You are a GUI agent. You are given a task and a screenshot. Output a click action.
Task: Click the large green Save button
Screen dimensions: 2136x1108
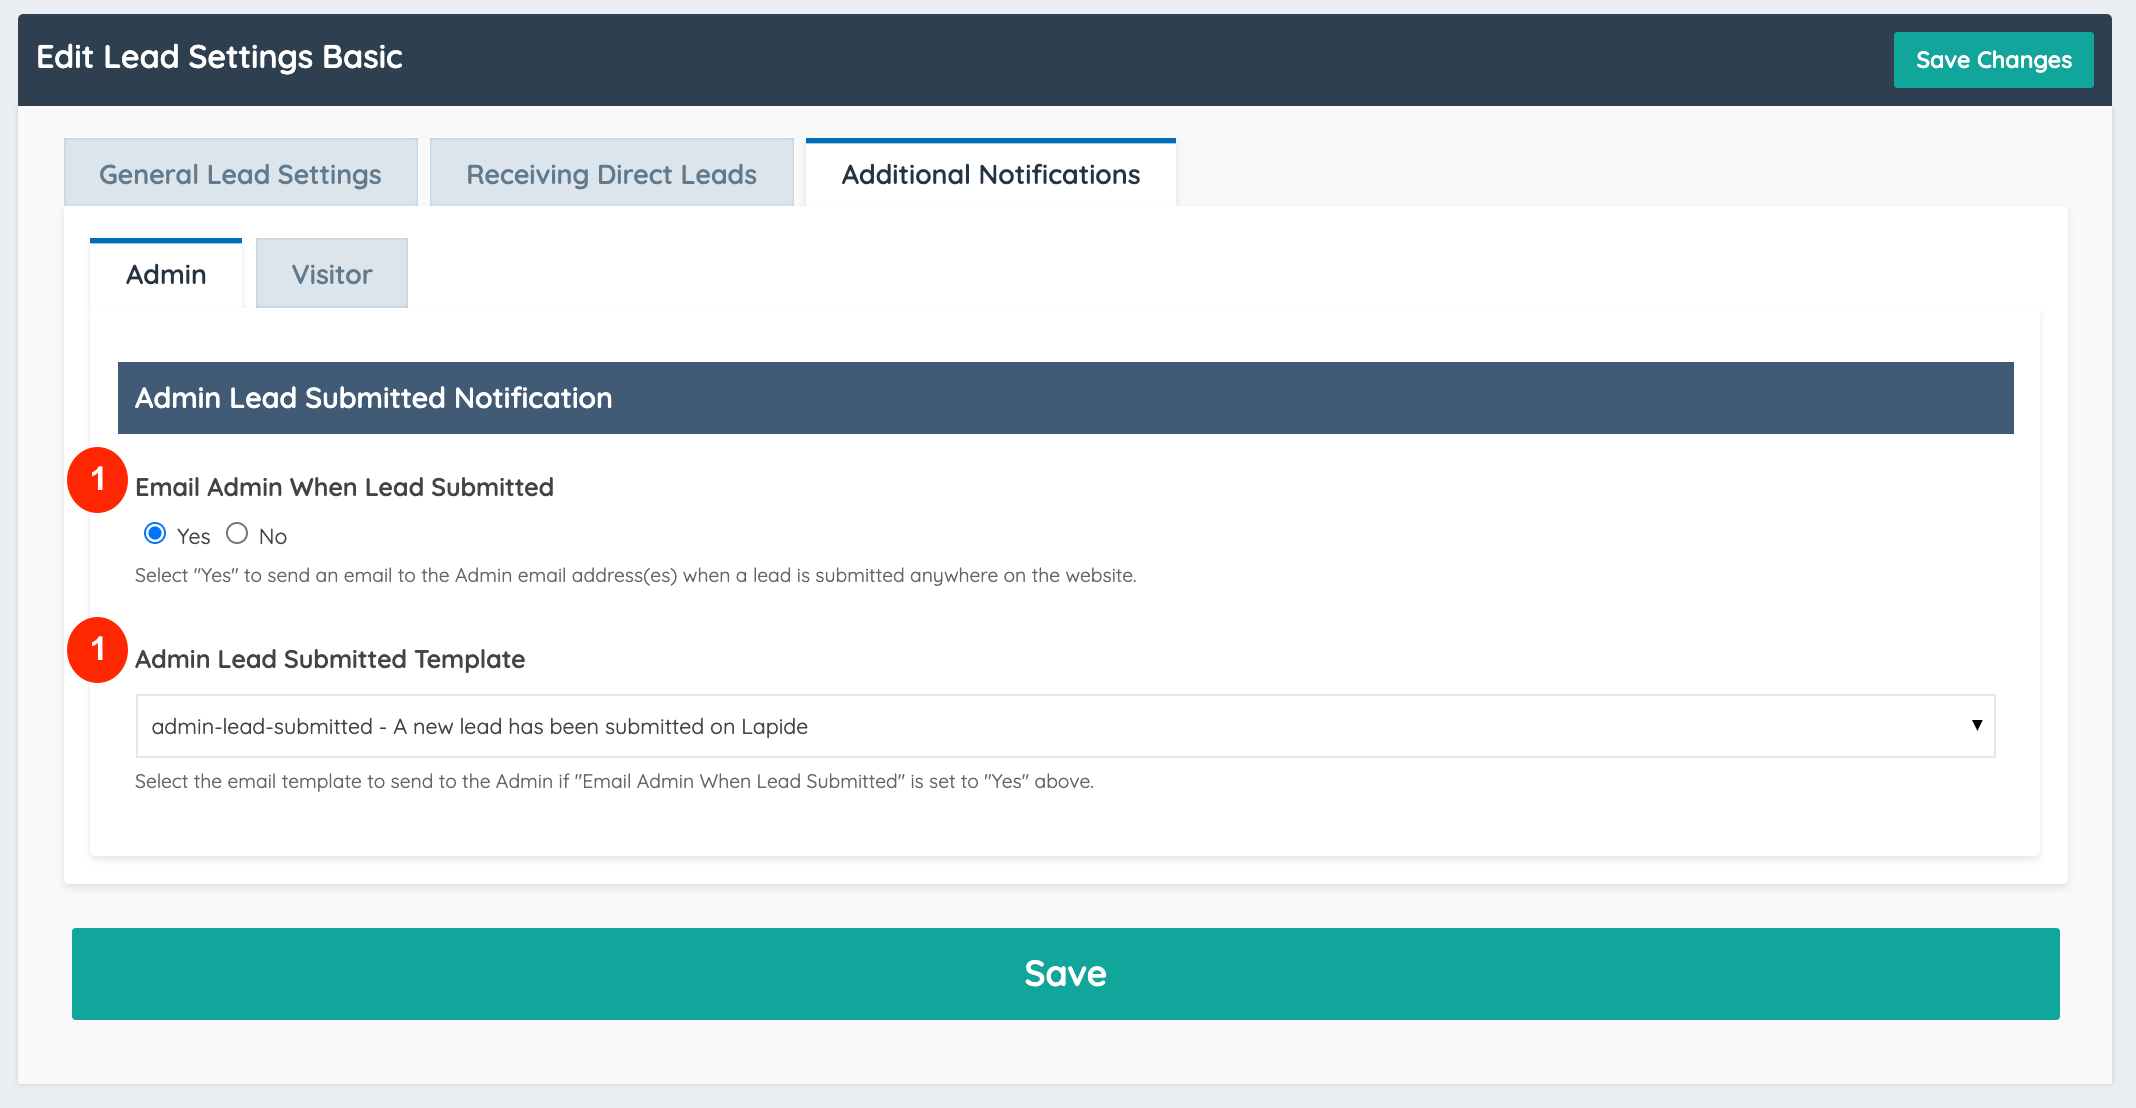coord(1065,974)
